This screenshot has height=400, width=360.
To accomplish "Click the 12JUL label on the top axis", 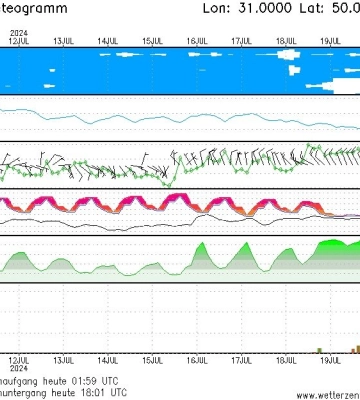I will pos(19,41).
